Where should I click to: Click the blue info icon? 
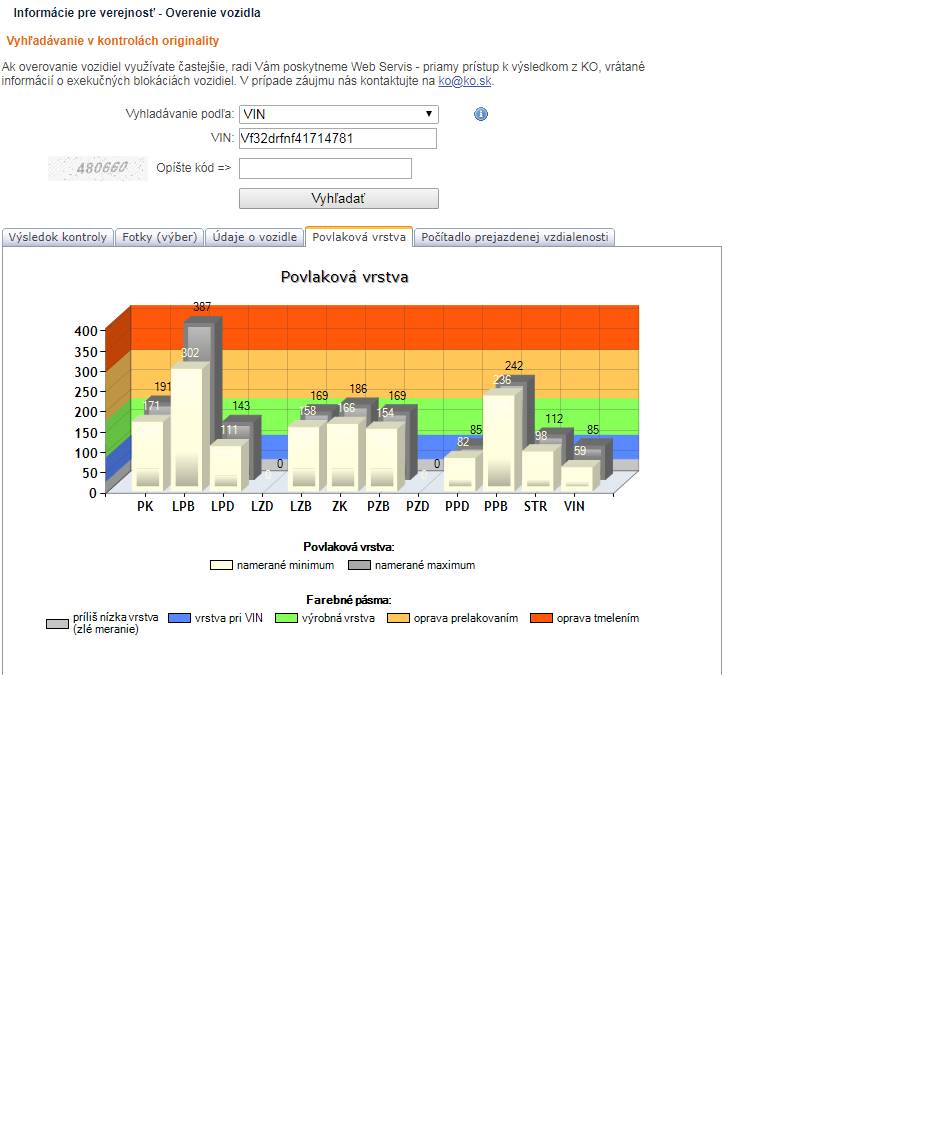pyautogui.click(x=481, y=114)
